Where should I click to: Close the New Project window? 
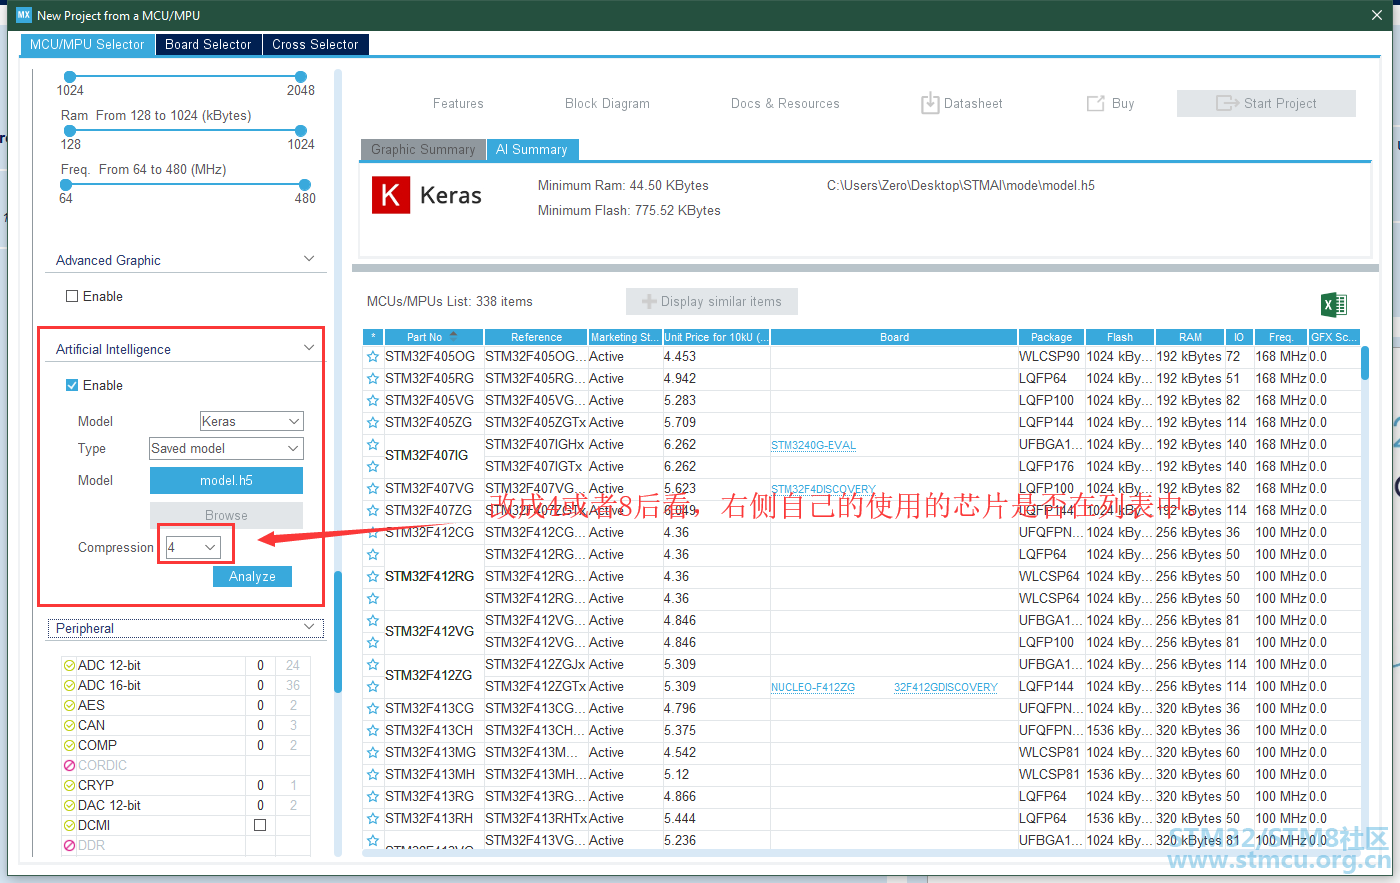1377,15
